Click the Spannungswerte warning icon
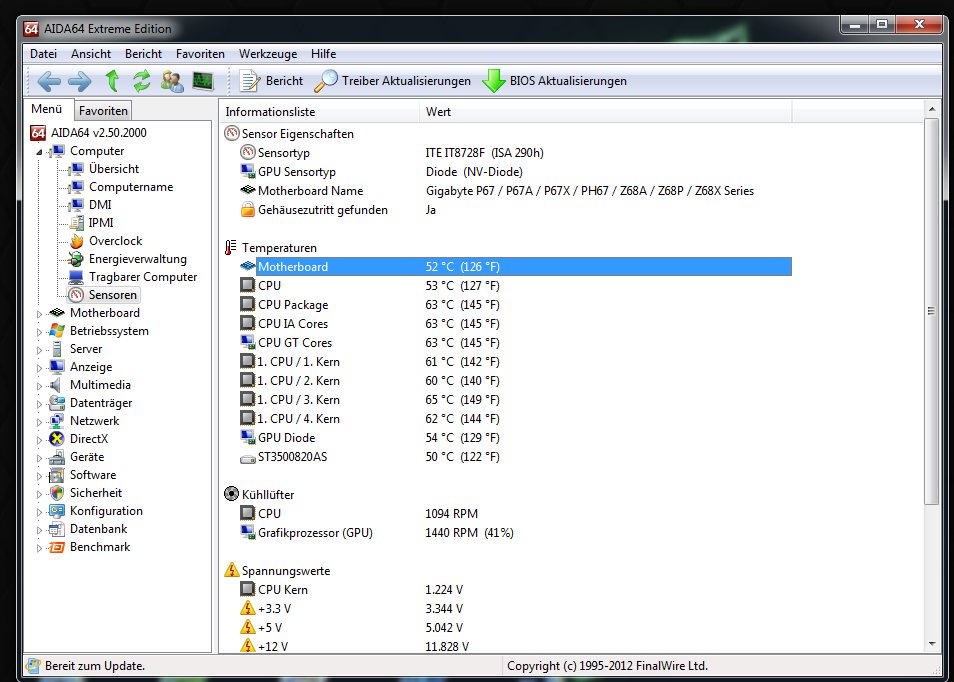 [x=232, y=569]
